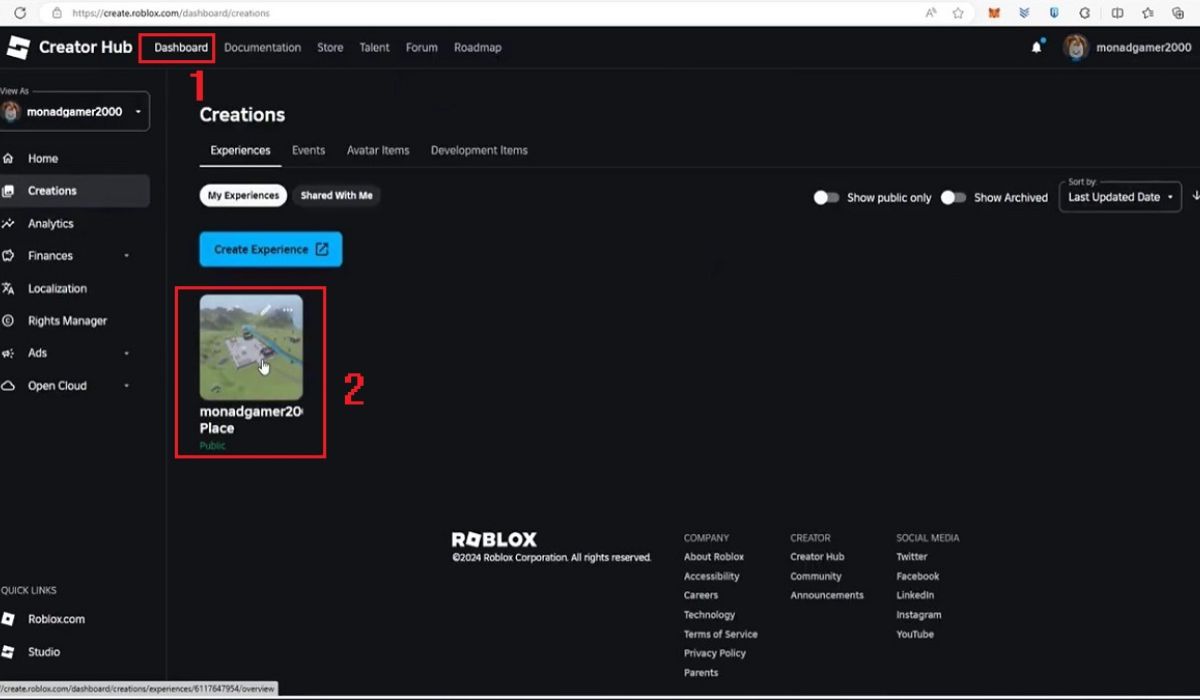
Task: Bookmark the page with star icon
Action: (x=958, y=13)
